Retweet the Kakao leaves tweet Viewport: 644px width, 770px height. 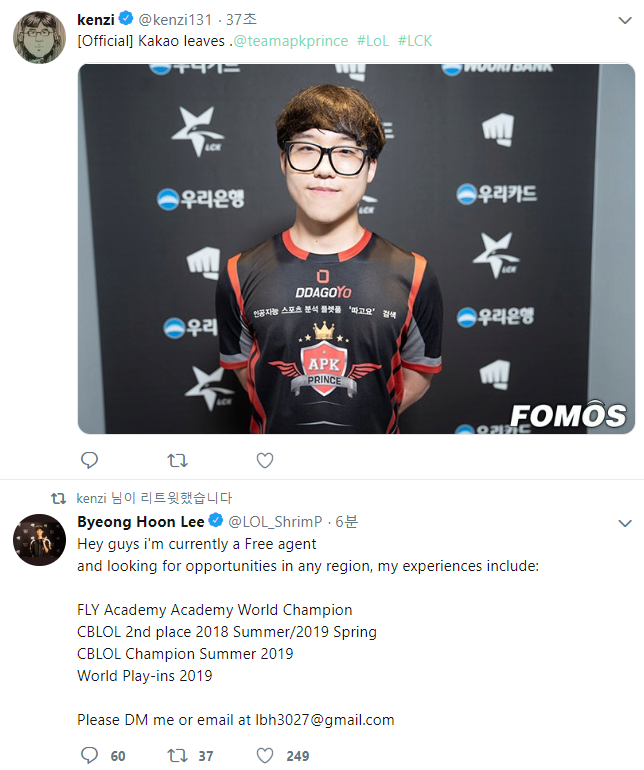click(177, 460)
